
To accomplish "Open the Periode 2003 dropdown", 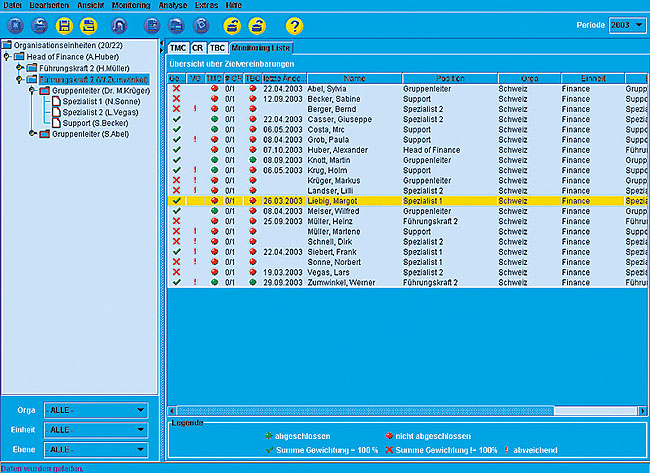I will point(638,24).
